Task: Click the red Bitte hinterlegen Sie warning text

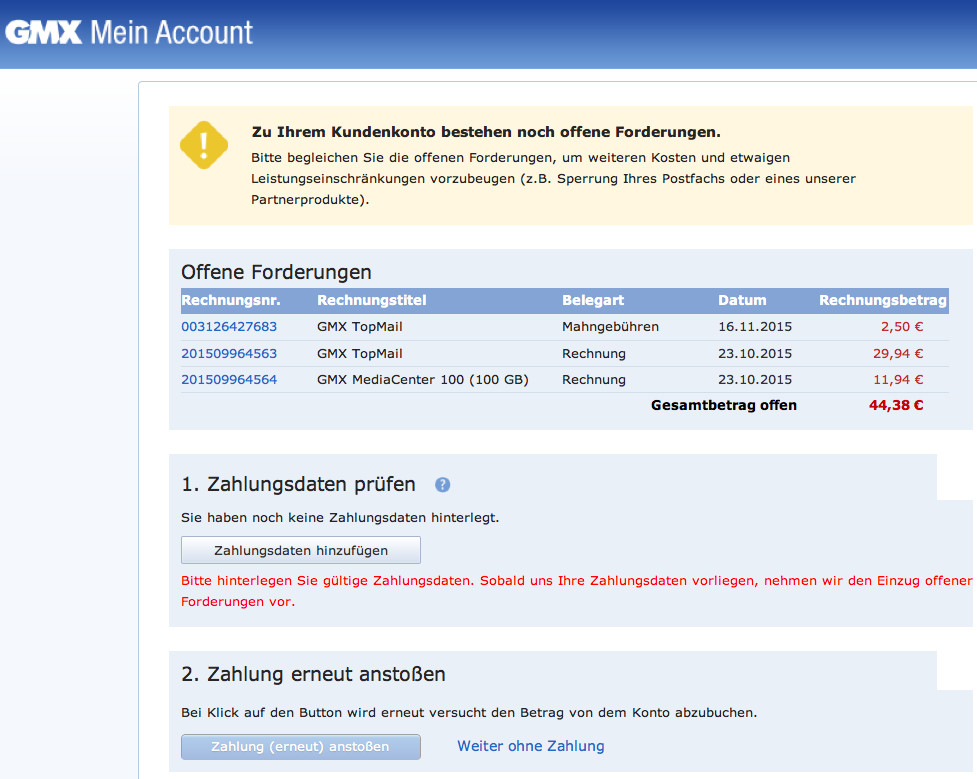Action: click(x=576, y=591)
